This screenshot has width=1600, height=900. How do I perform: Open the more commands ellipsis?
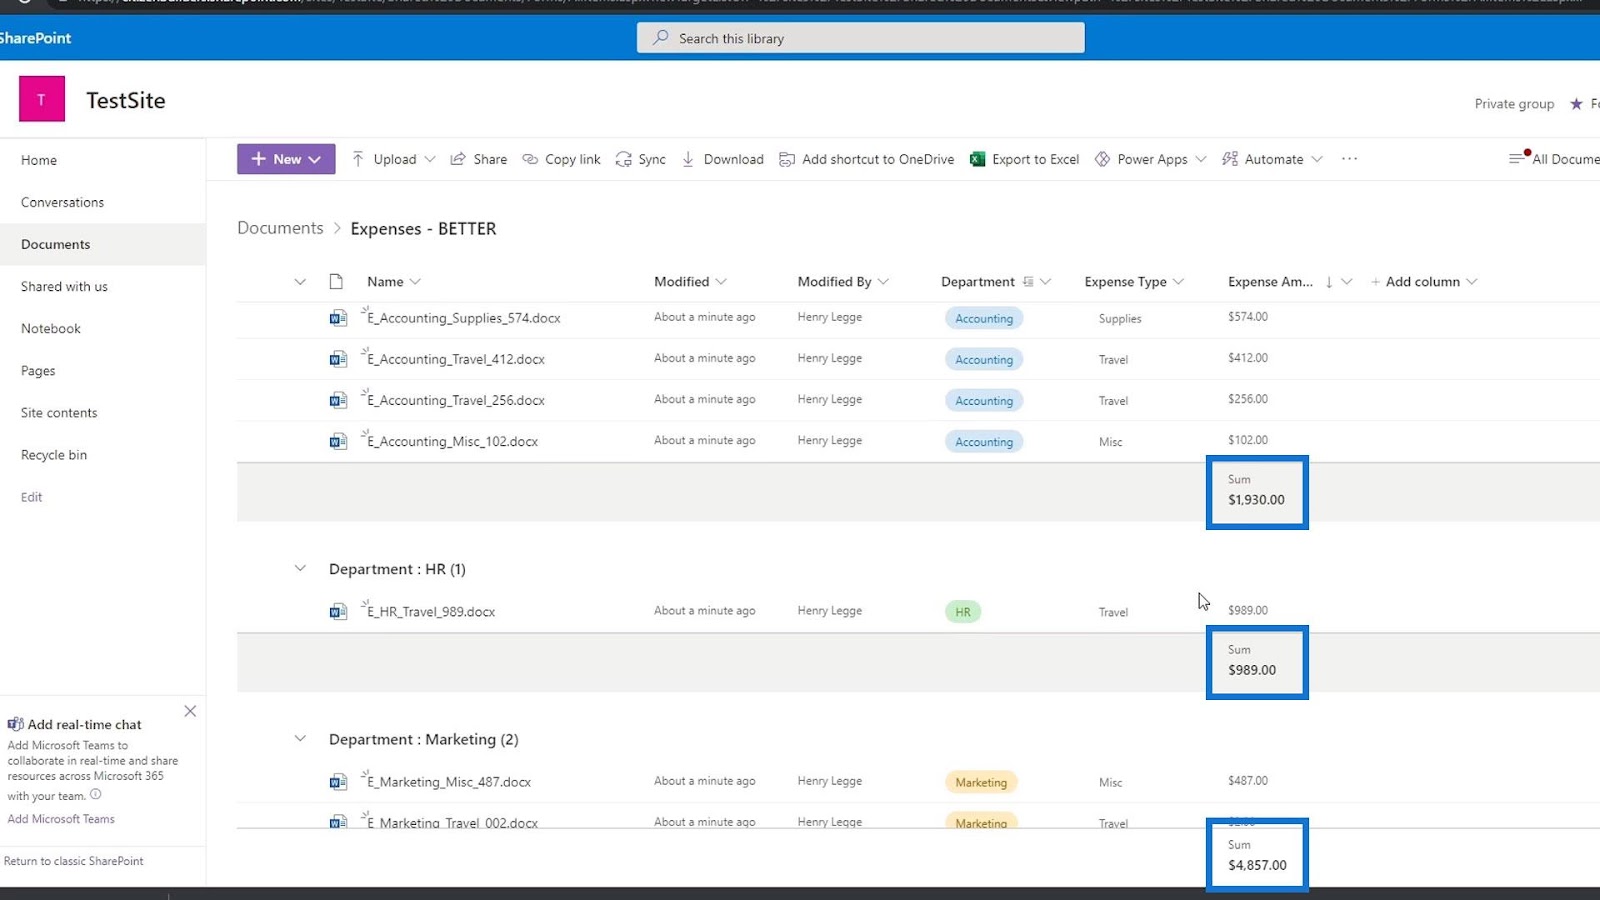(x=1349, y=159)
